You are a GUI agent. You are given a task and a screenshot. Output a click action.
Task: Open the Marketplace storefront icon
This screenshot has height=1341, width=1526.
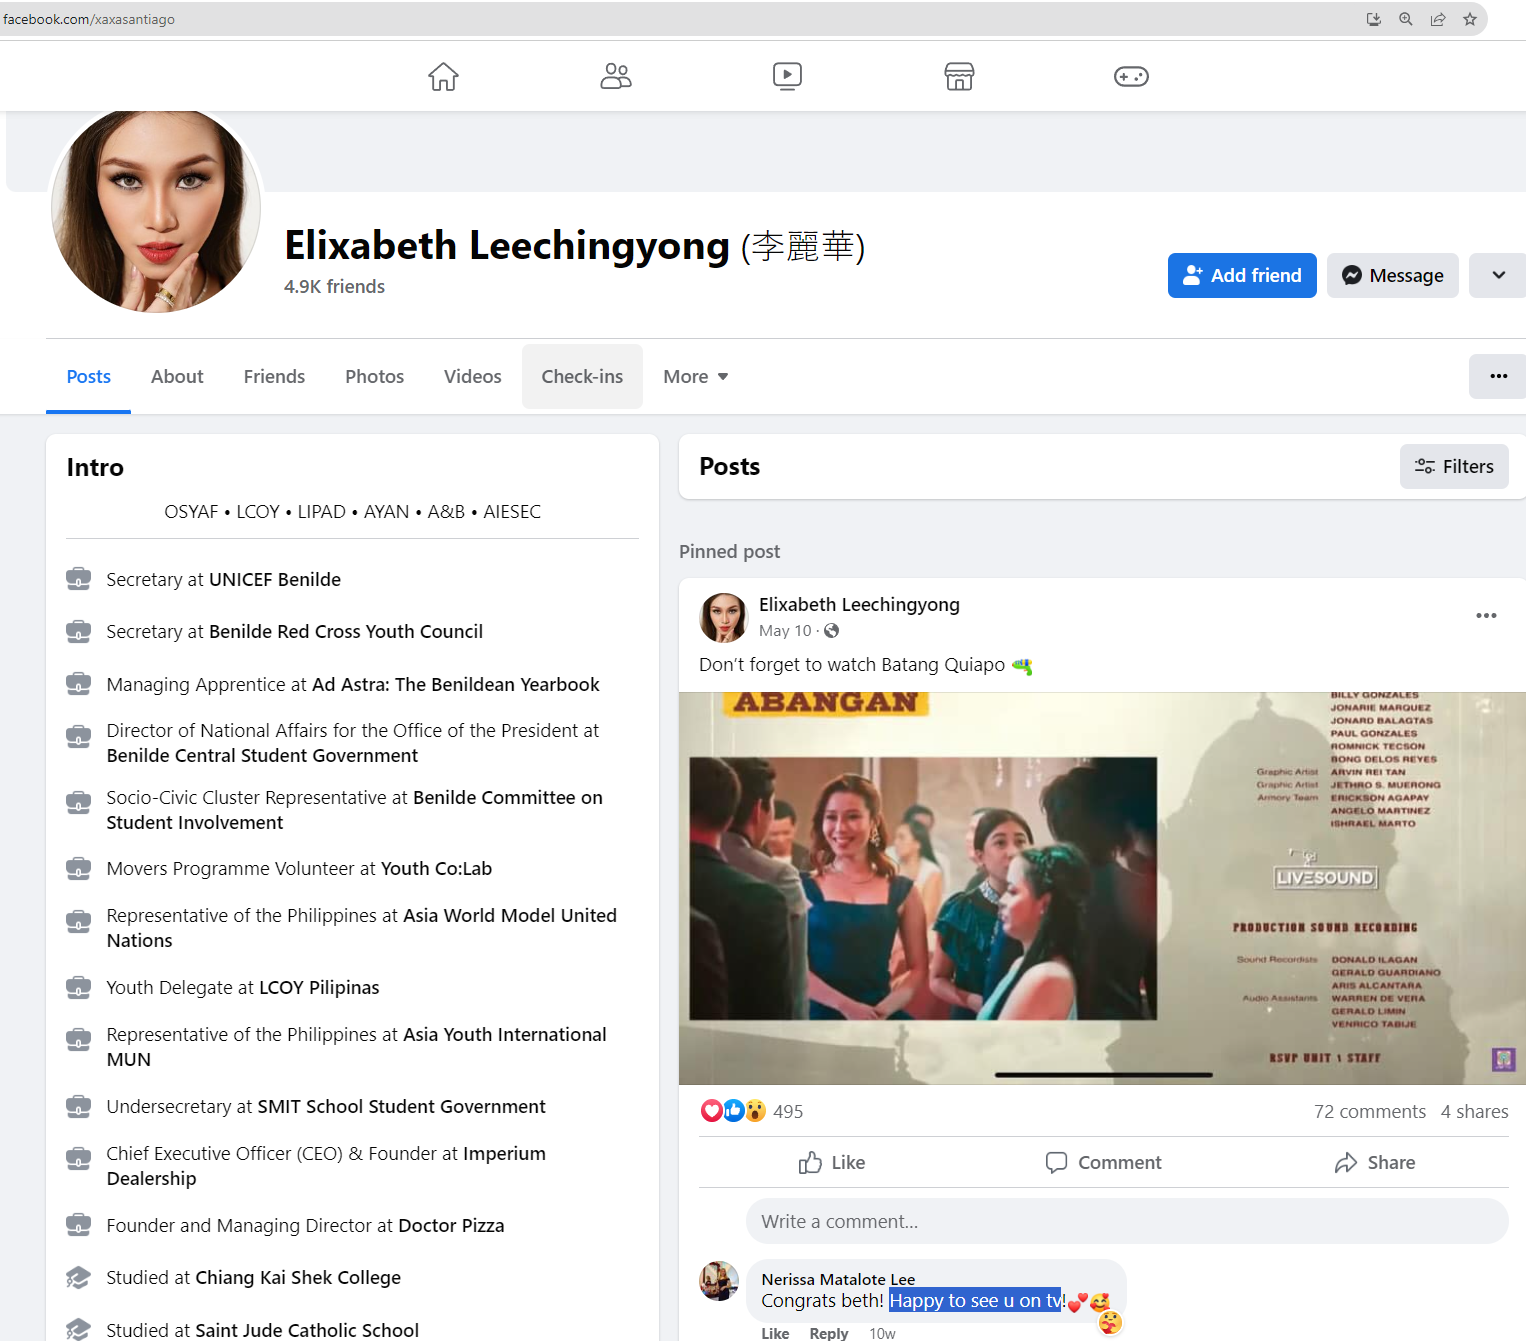[959, 76]
